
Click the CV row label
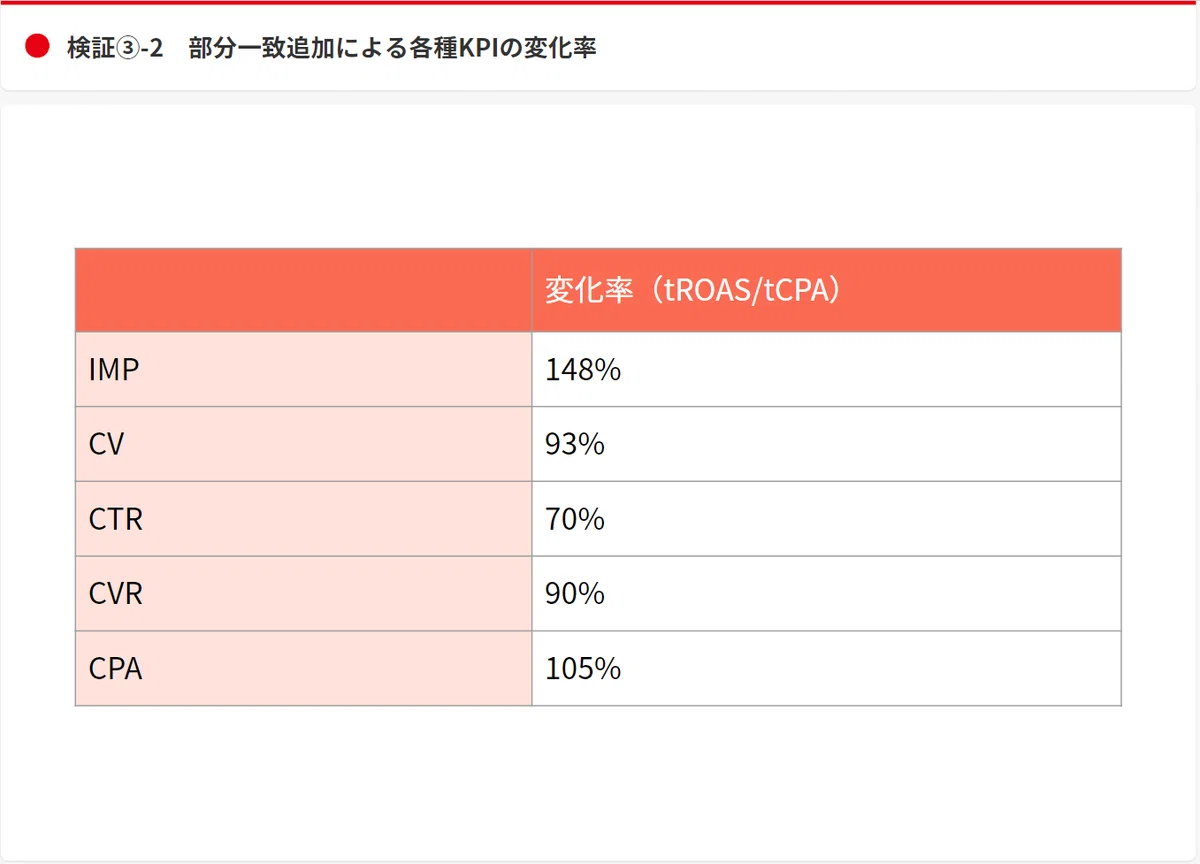(x=304, y=444)
